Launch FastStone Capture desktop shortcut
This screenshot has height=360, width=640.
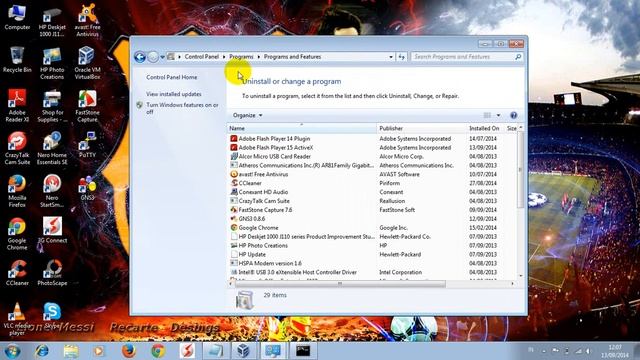click(87, 106)
